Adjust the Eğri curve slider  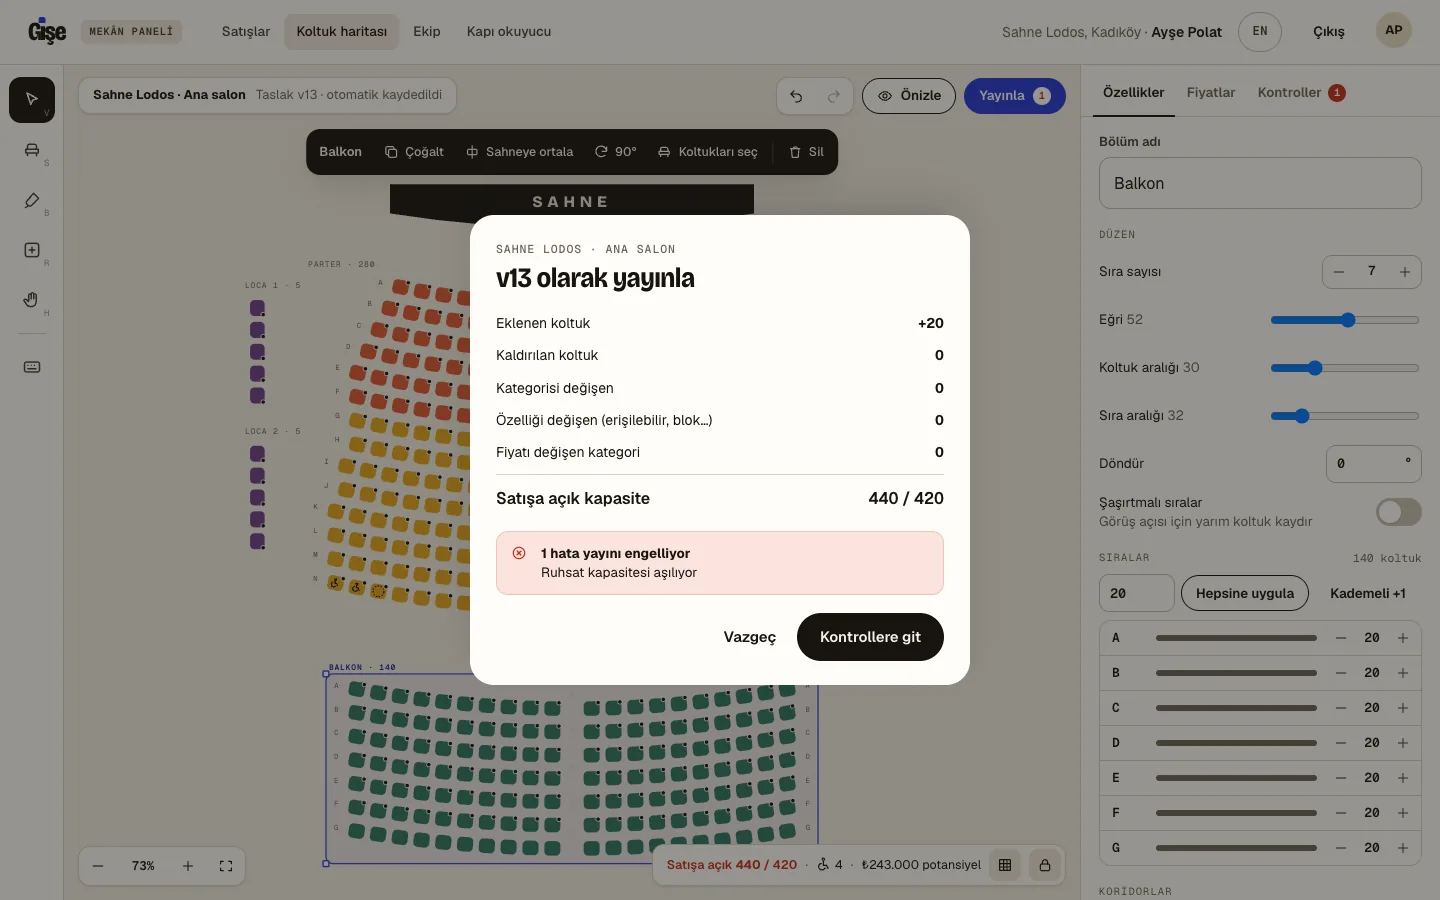click(x=1345, y=320)
